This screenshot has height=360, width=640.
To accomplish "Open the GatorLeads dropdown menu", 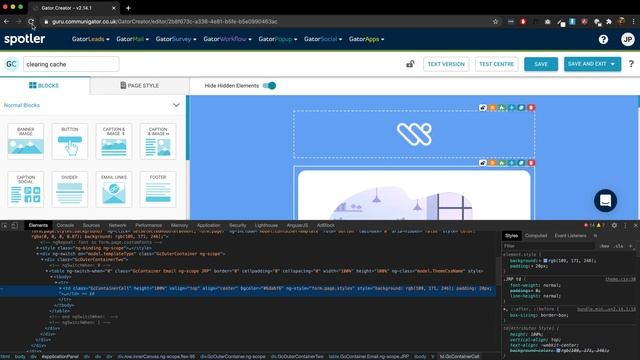I will point(91,39).
